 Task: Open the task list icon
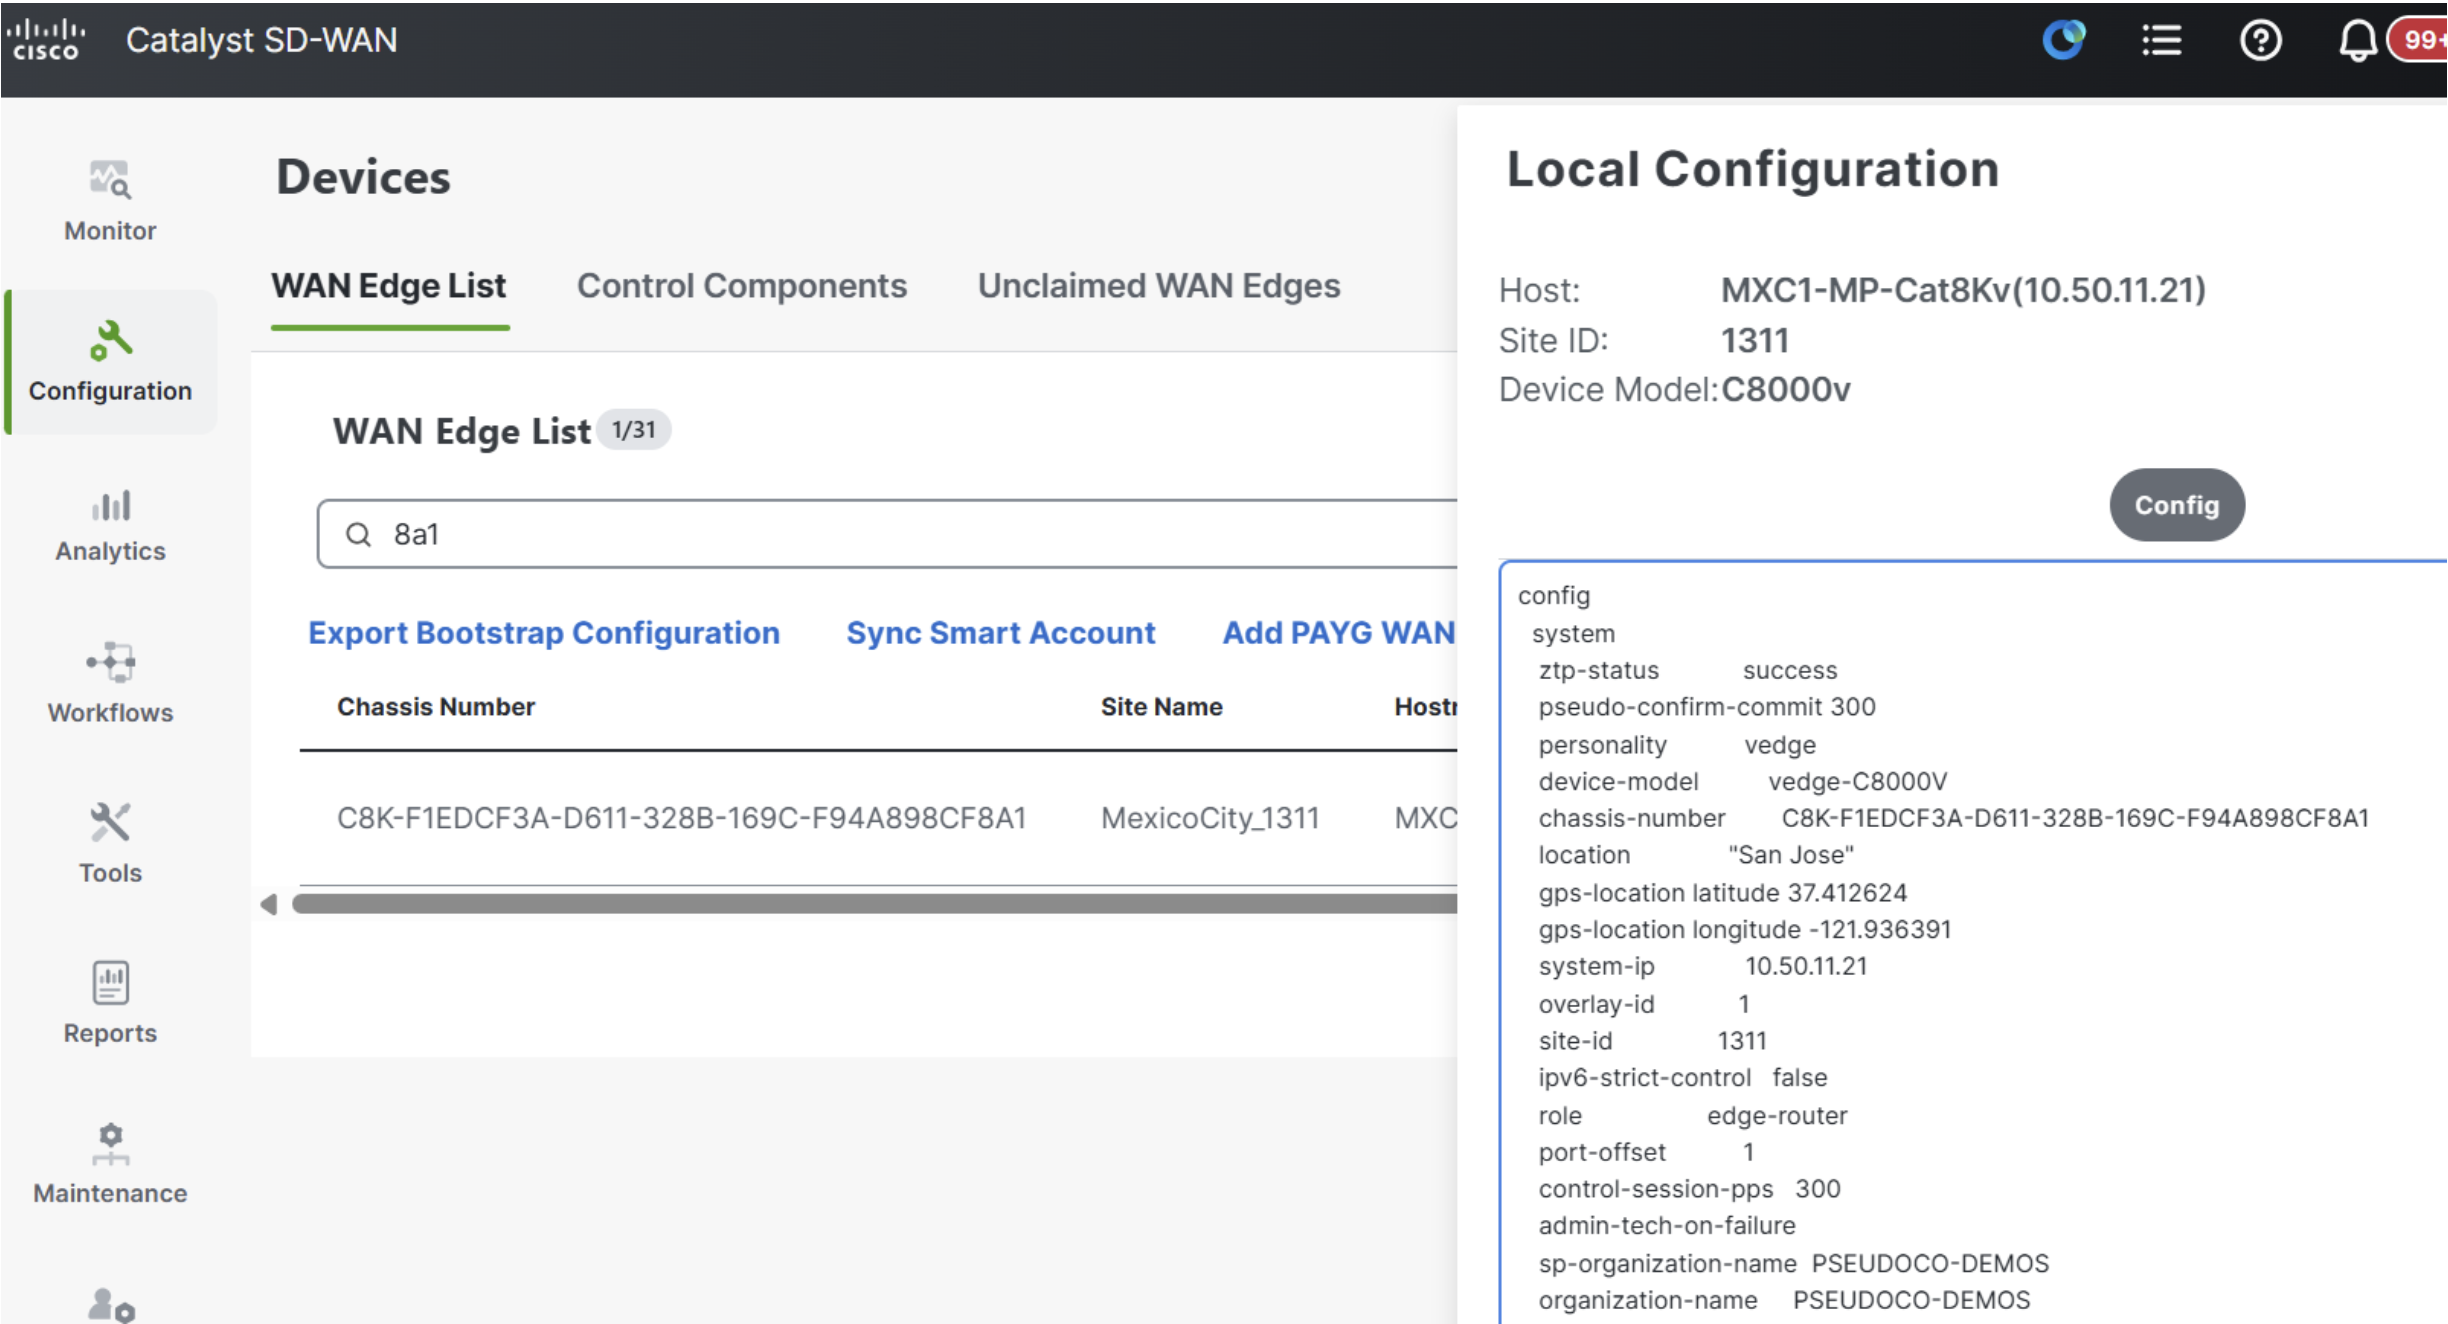tap(2161, 40)
